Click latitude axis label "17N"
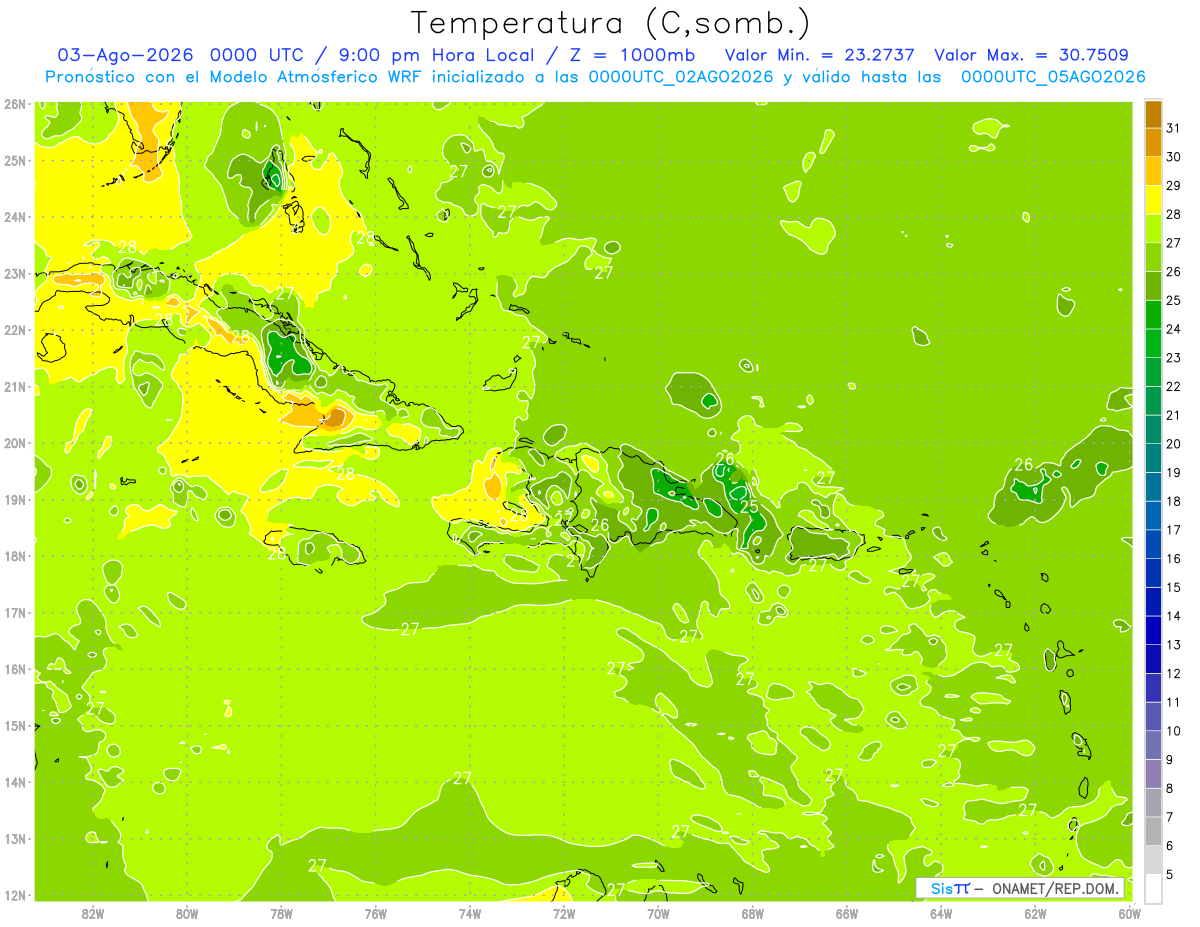The height and width of the screenshot is (927, 1200). 15,613
